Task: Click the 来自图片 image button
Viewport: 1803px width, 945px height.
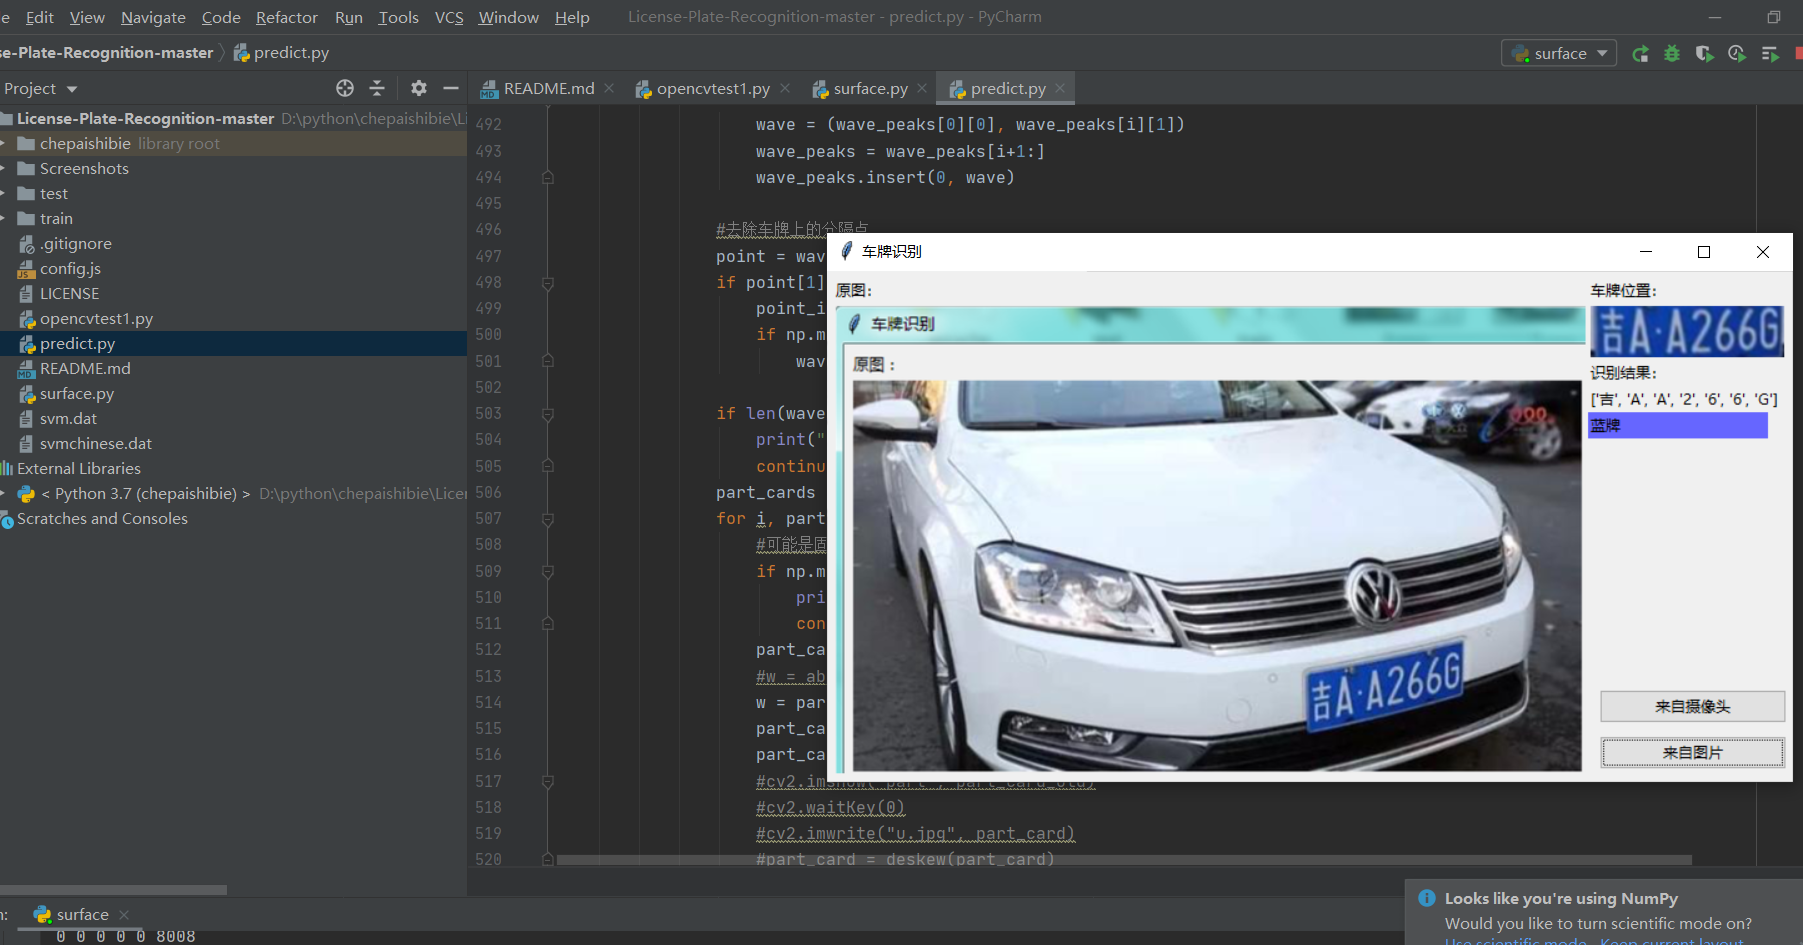Action: coord(1692,752)
